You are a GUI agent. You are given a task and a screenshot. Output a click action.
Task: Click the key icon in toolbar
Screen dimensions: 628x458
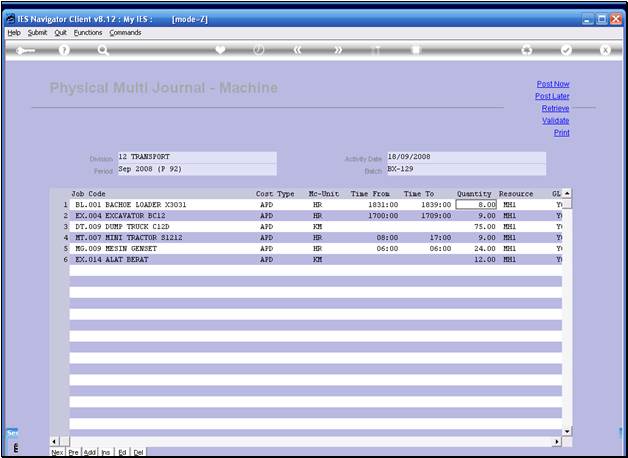pos(25,50)
